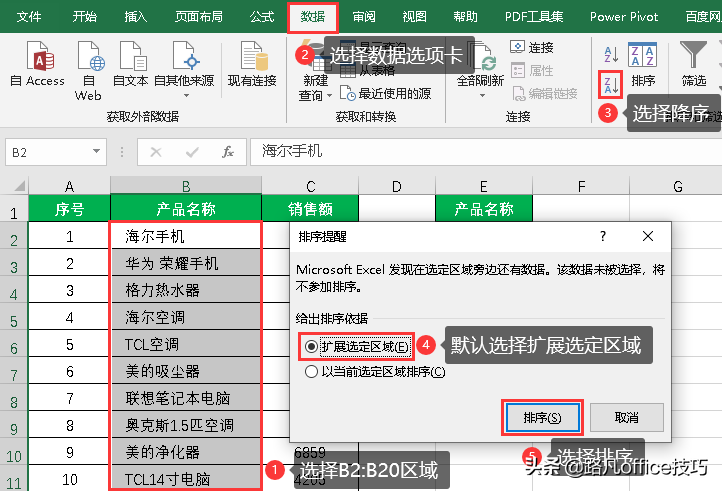The width and height of the screenshot is (722, 491).
Task: Confirm formula entry checkmark icon
Action: click(192, 152)
